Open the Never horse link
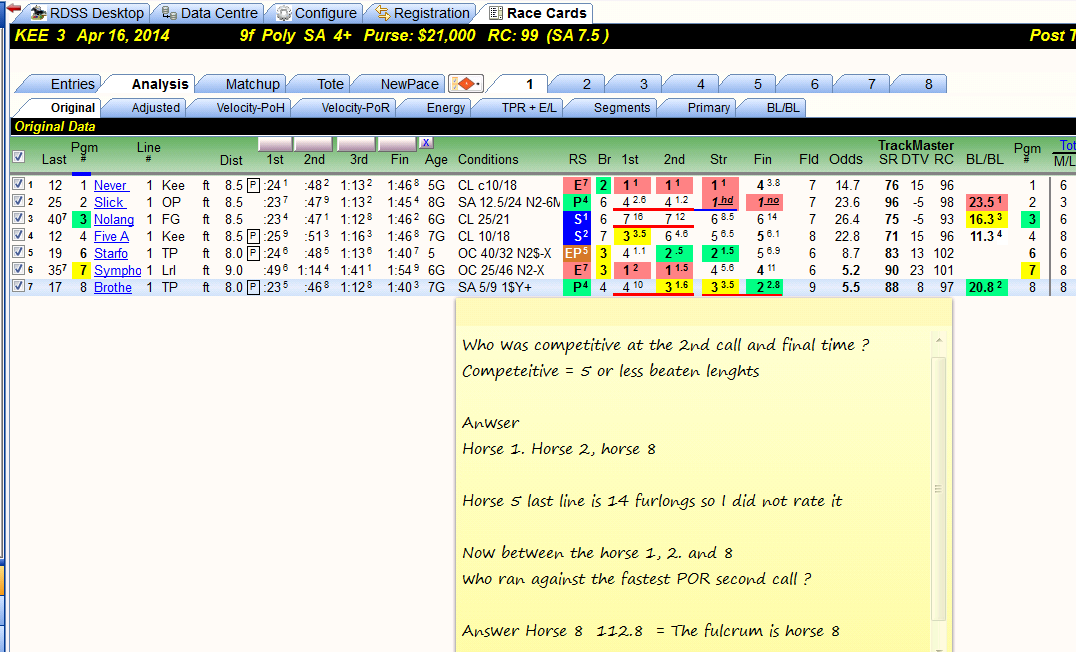This screenshot has width=1076, height=652. click(x=110, y=185)
